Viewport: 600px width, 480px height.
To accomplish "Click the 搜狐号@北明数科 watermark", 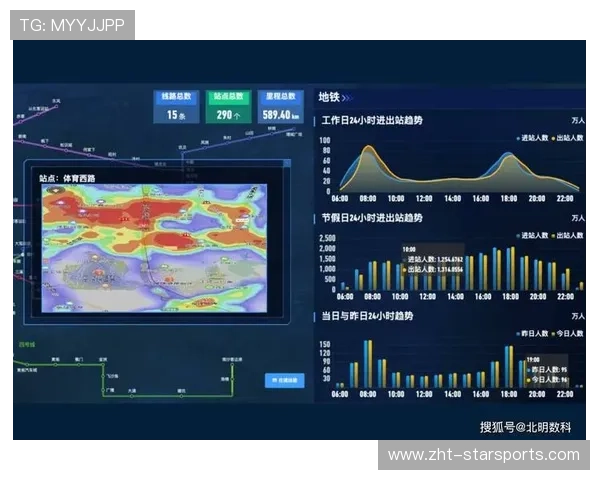I will point(525,426).
